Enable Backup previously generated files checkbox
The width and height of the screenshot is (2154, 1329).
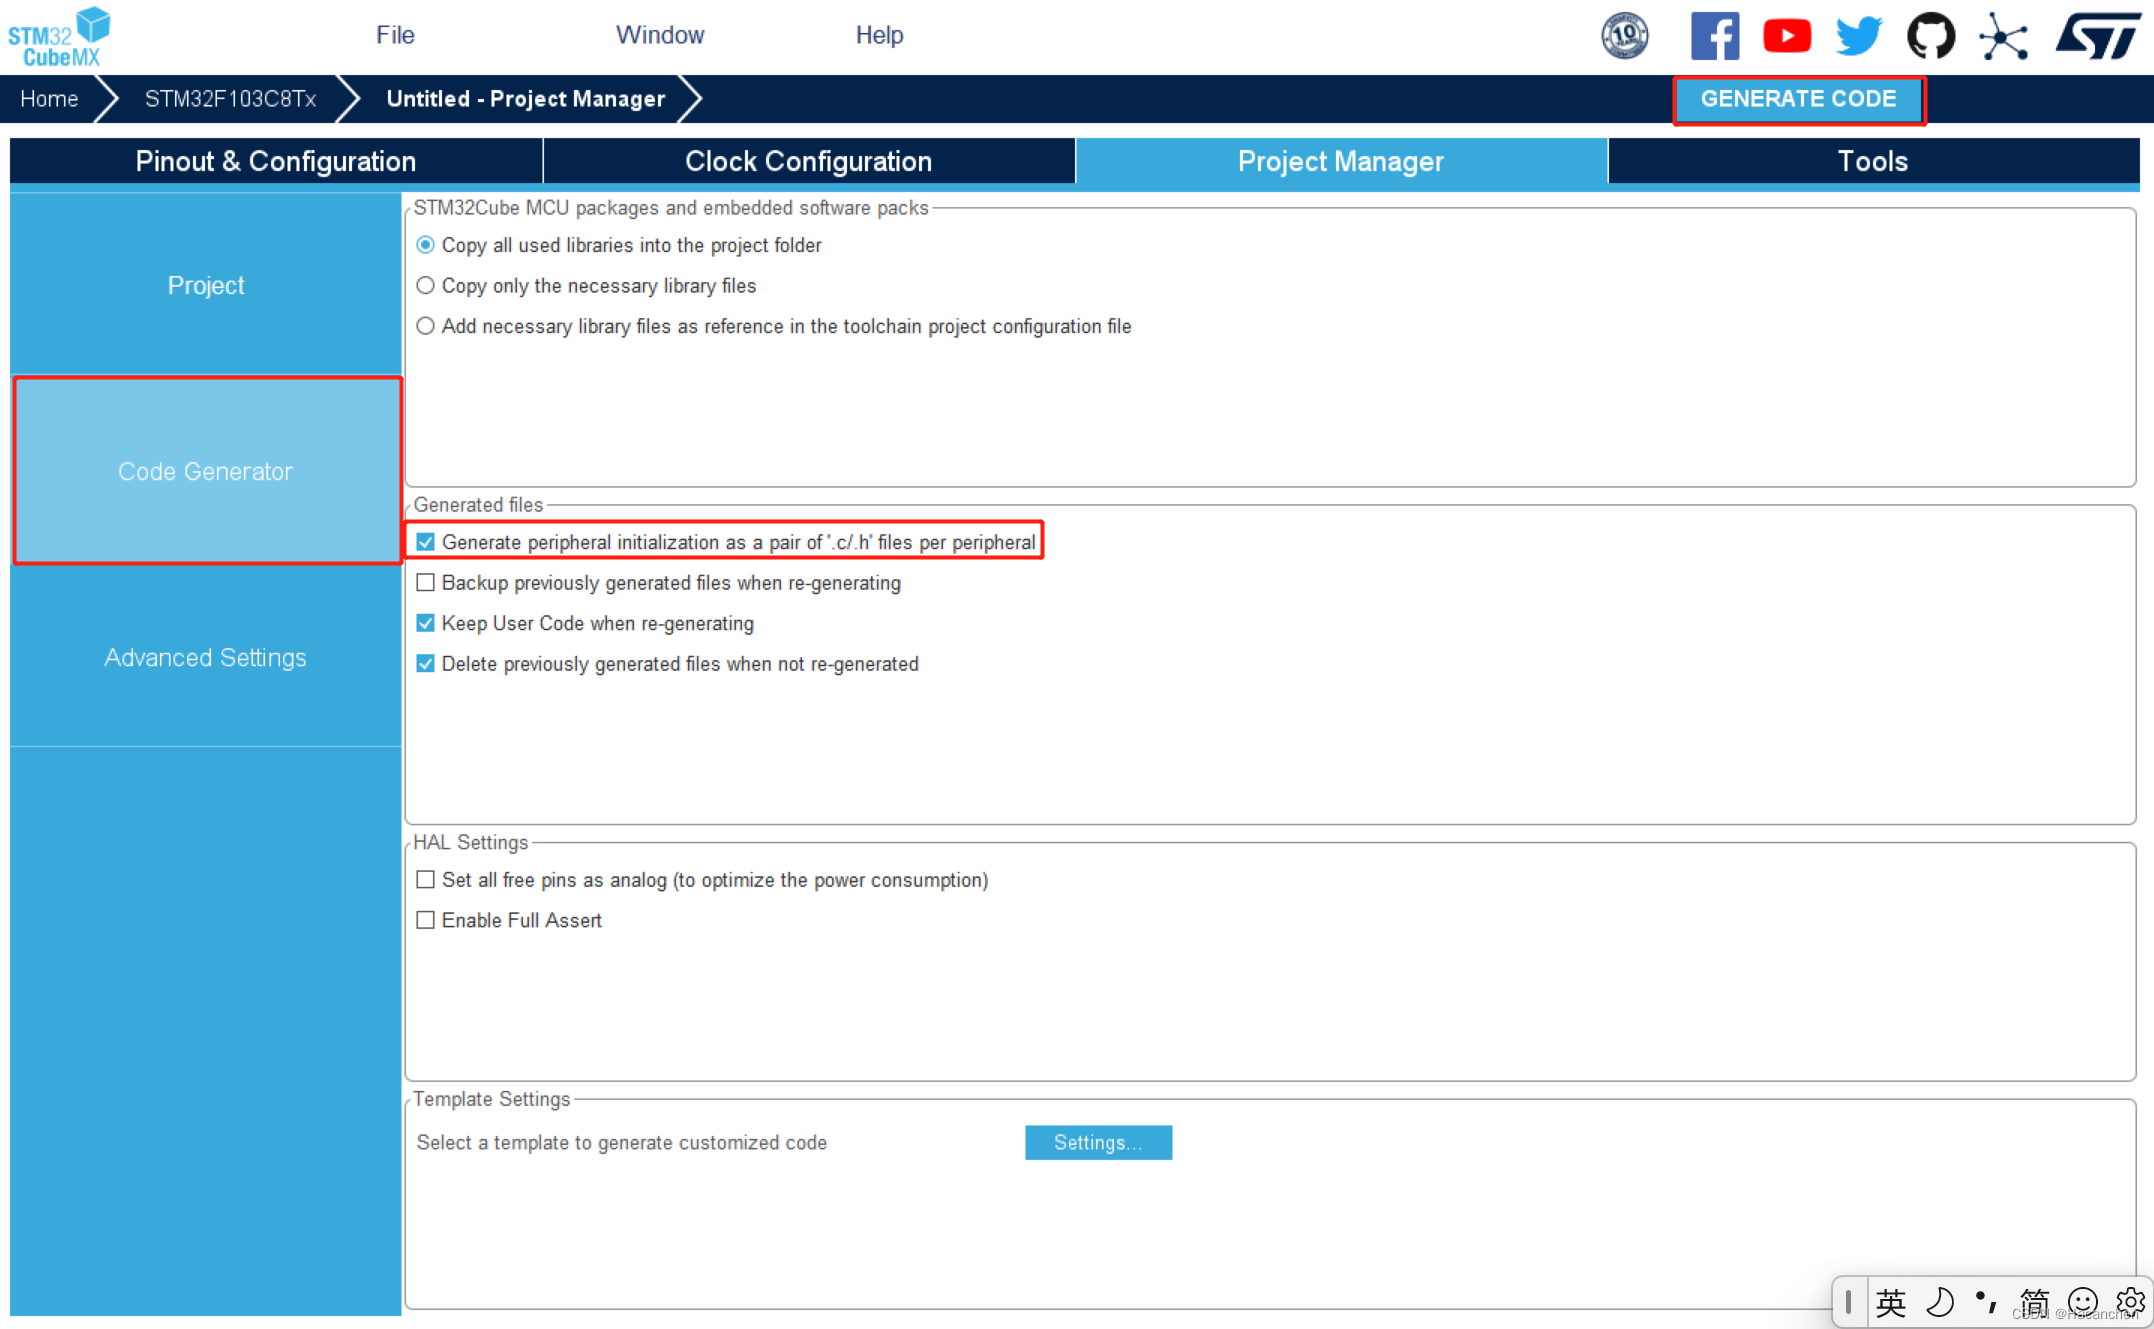(x=426, y=583)
